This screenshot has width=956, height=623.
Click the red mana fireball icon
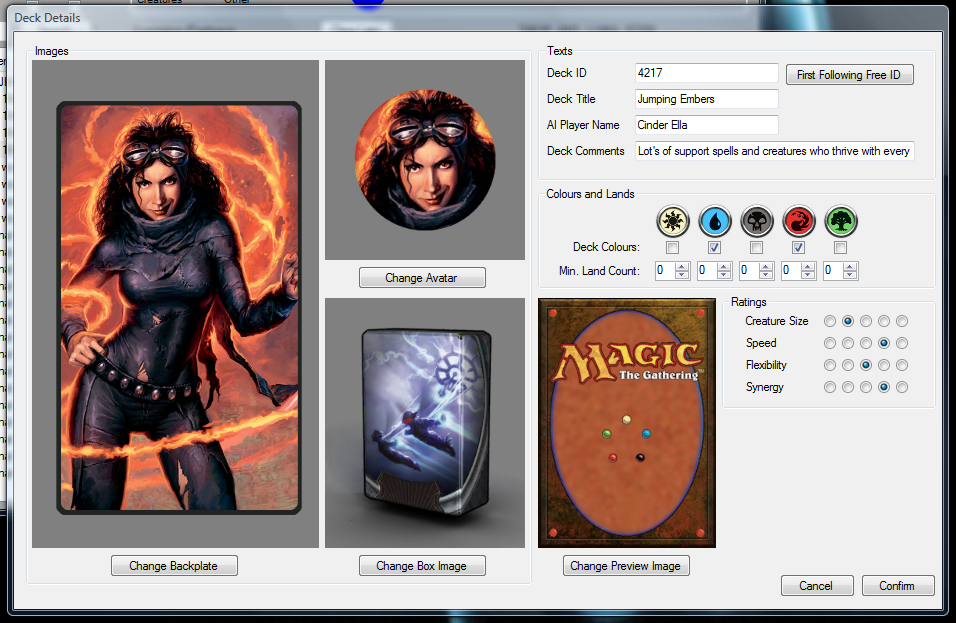pos(799,222)
